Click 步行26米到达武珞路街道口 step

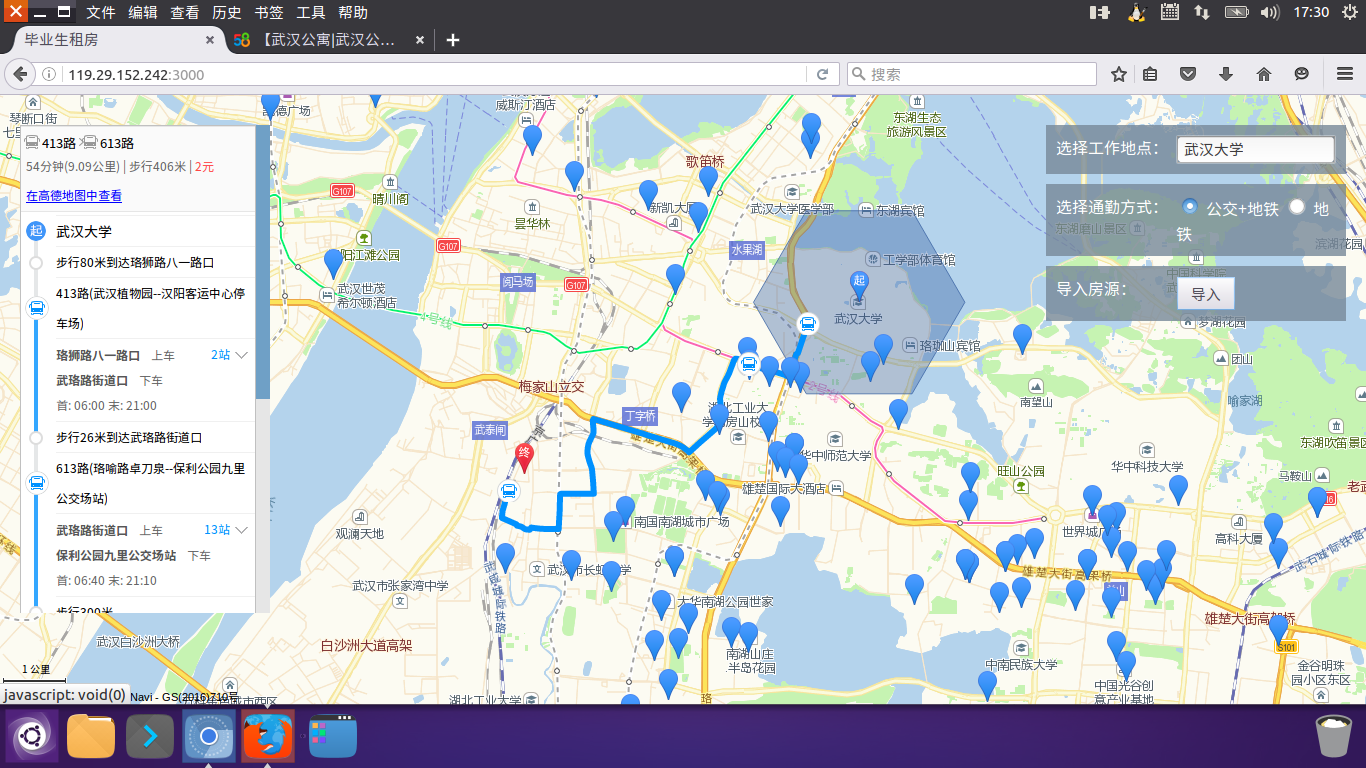[129, 437]
